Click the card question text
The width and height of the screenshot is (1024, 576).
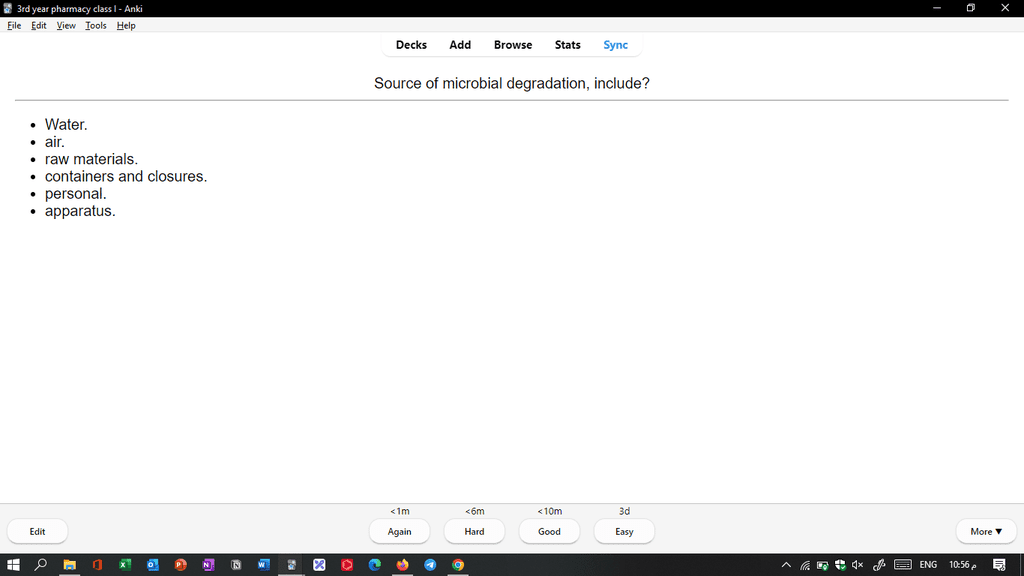click(x=512, y=84)
